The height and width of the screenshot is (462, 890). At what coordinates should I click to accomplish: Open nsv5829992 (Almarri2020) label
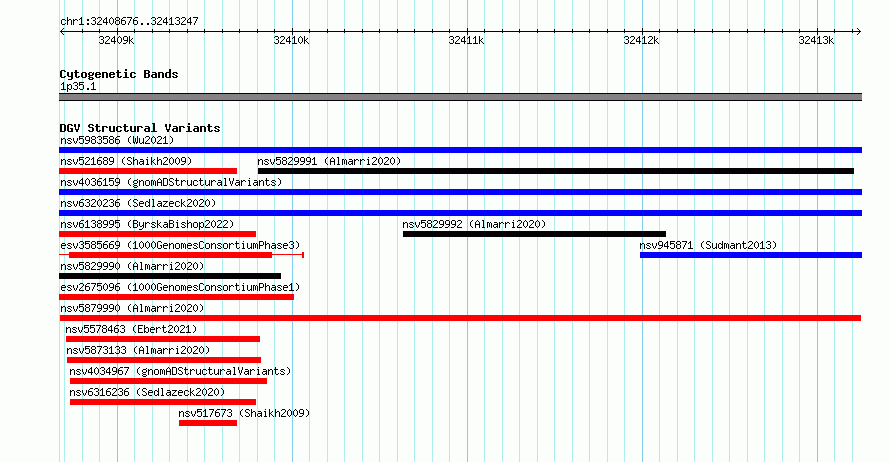pyautogui.click(x=474, y=224)
